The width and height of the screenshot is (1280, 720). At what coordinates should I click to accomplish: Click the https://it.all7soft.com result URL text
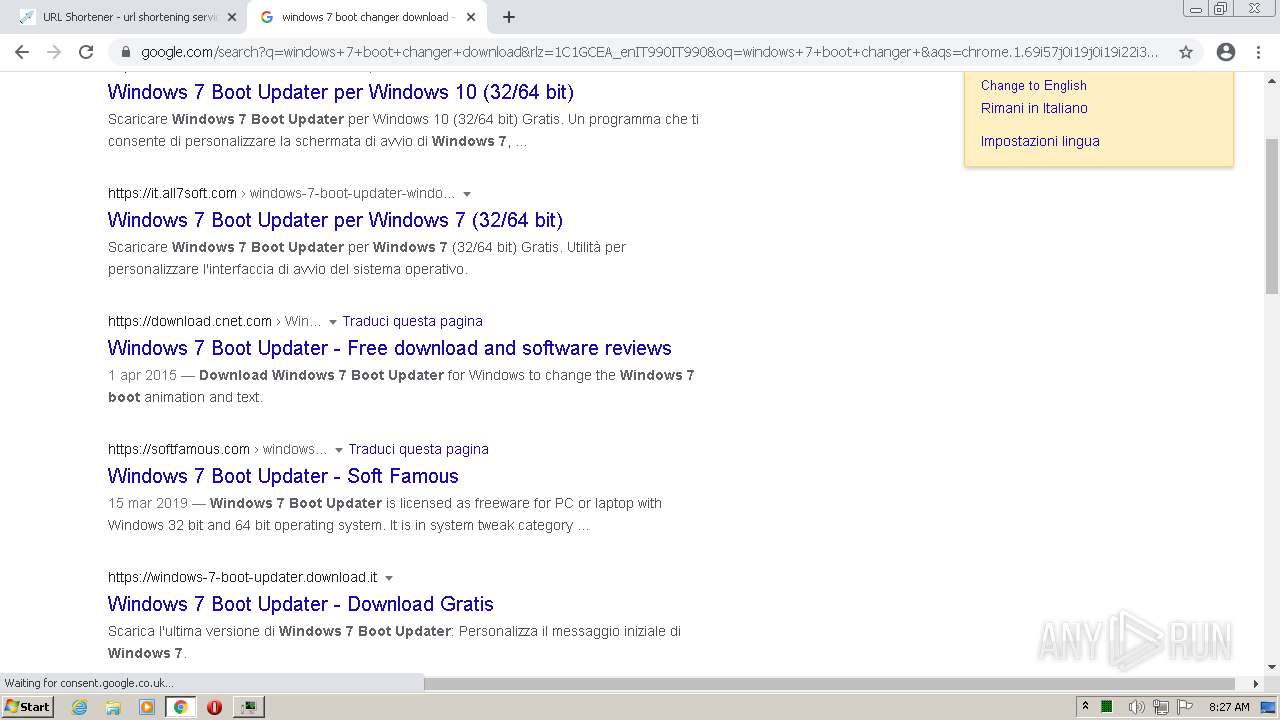point(172,193)
